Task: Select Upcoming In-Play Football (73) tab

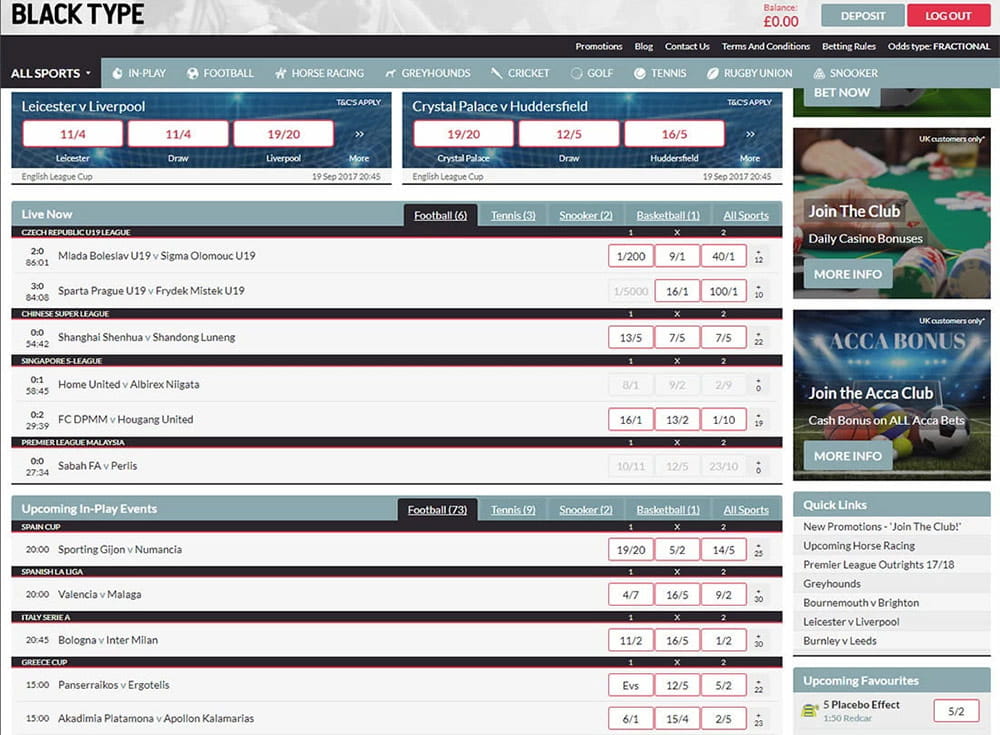Action: coord(437,510)
